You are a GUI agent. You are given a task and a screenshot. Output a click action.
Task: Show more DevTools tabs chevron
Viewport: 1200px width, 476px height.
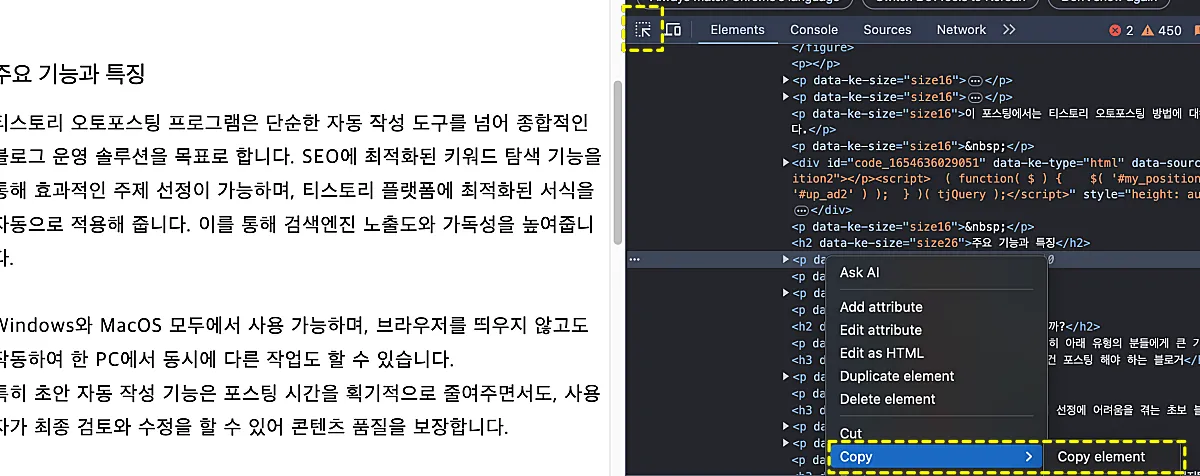click(1008, 30)
